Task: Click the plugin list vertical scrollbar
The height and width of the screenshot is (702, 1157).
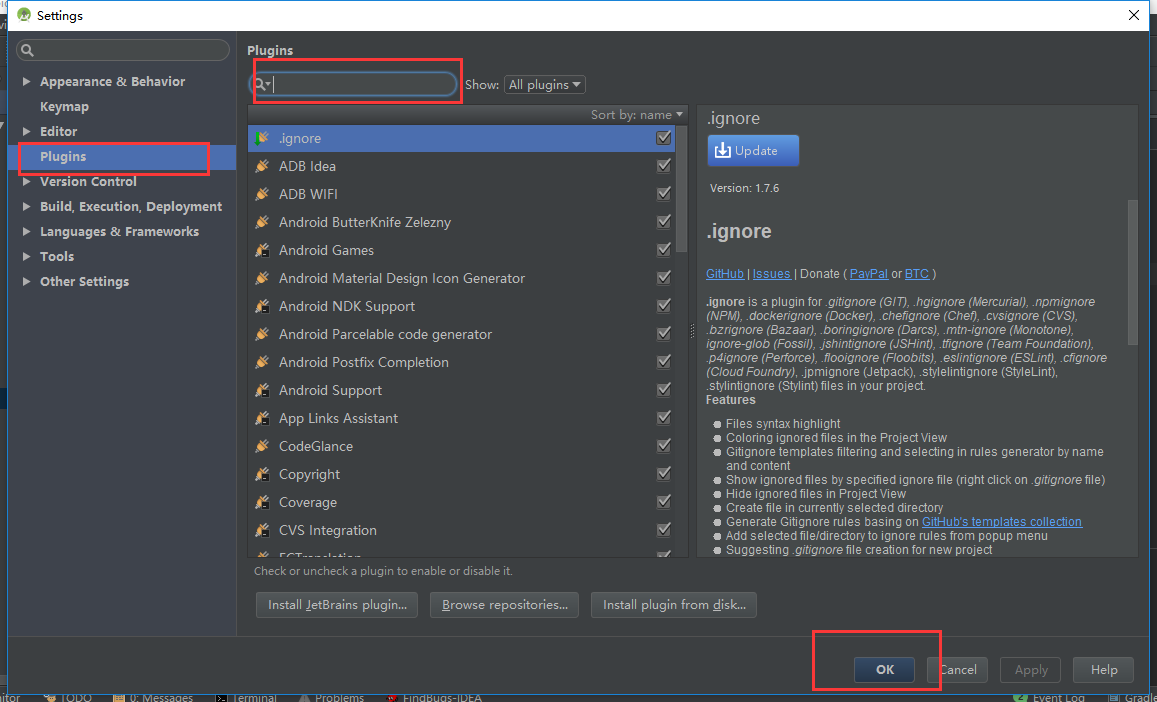Action: tap(682, 188)
